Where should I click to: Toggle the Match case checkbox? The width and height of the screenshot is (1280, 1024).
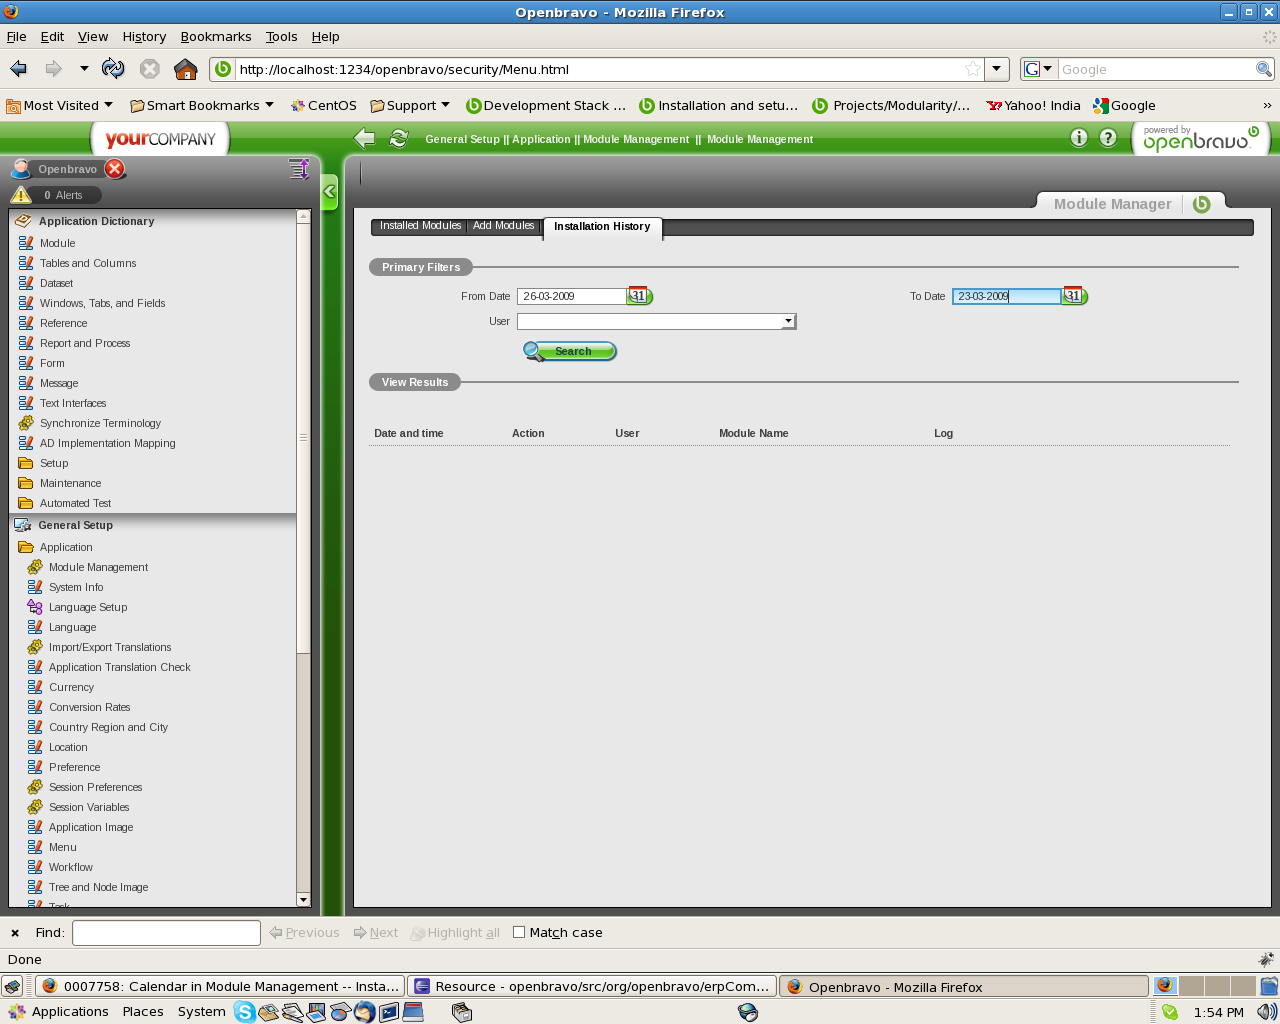519,932
